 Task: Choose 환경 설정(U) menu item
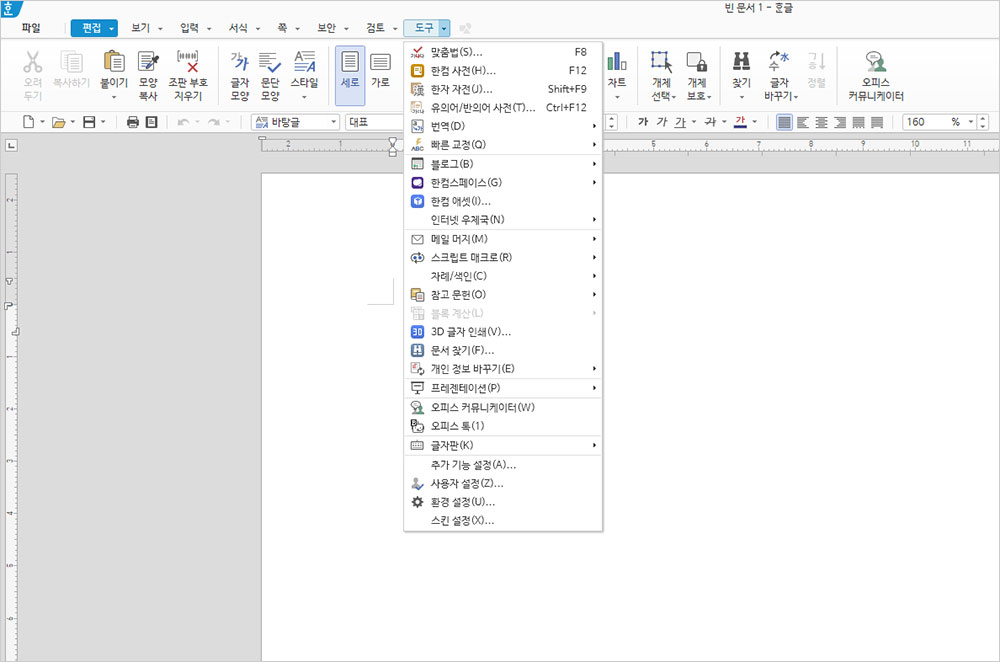(x=503, y=502)
